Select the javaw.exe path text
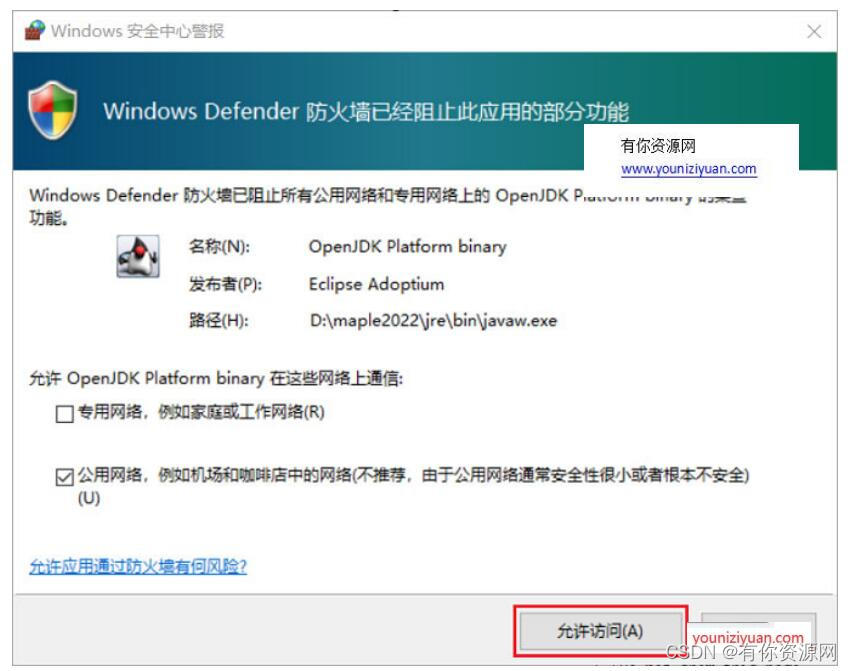Screen dimensions: 851x671 click(434, 320)
